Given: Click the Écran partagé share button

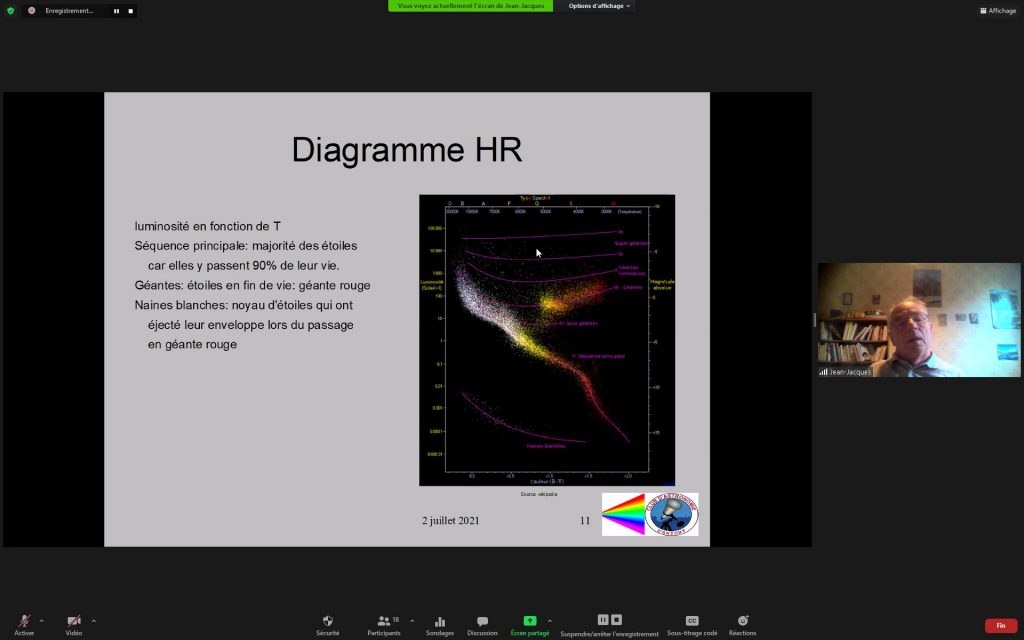Looking at the screenshot, I should (x=530, y=625).
